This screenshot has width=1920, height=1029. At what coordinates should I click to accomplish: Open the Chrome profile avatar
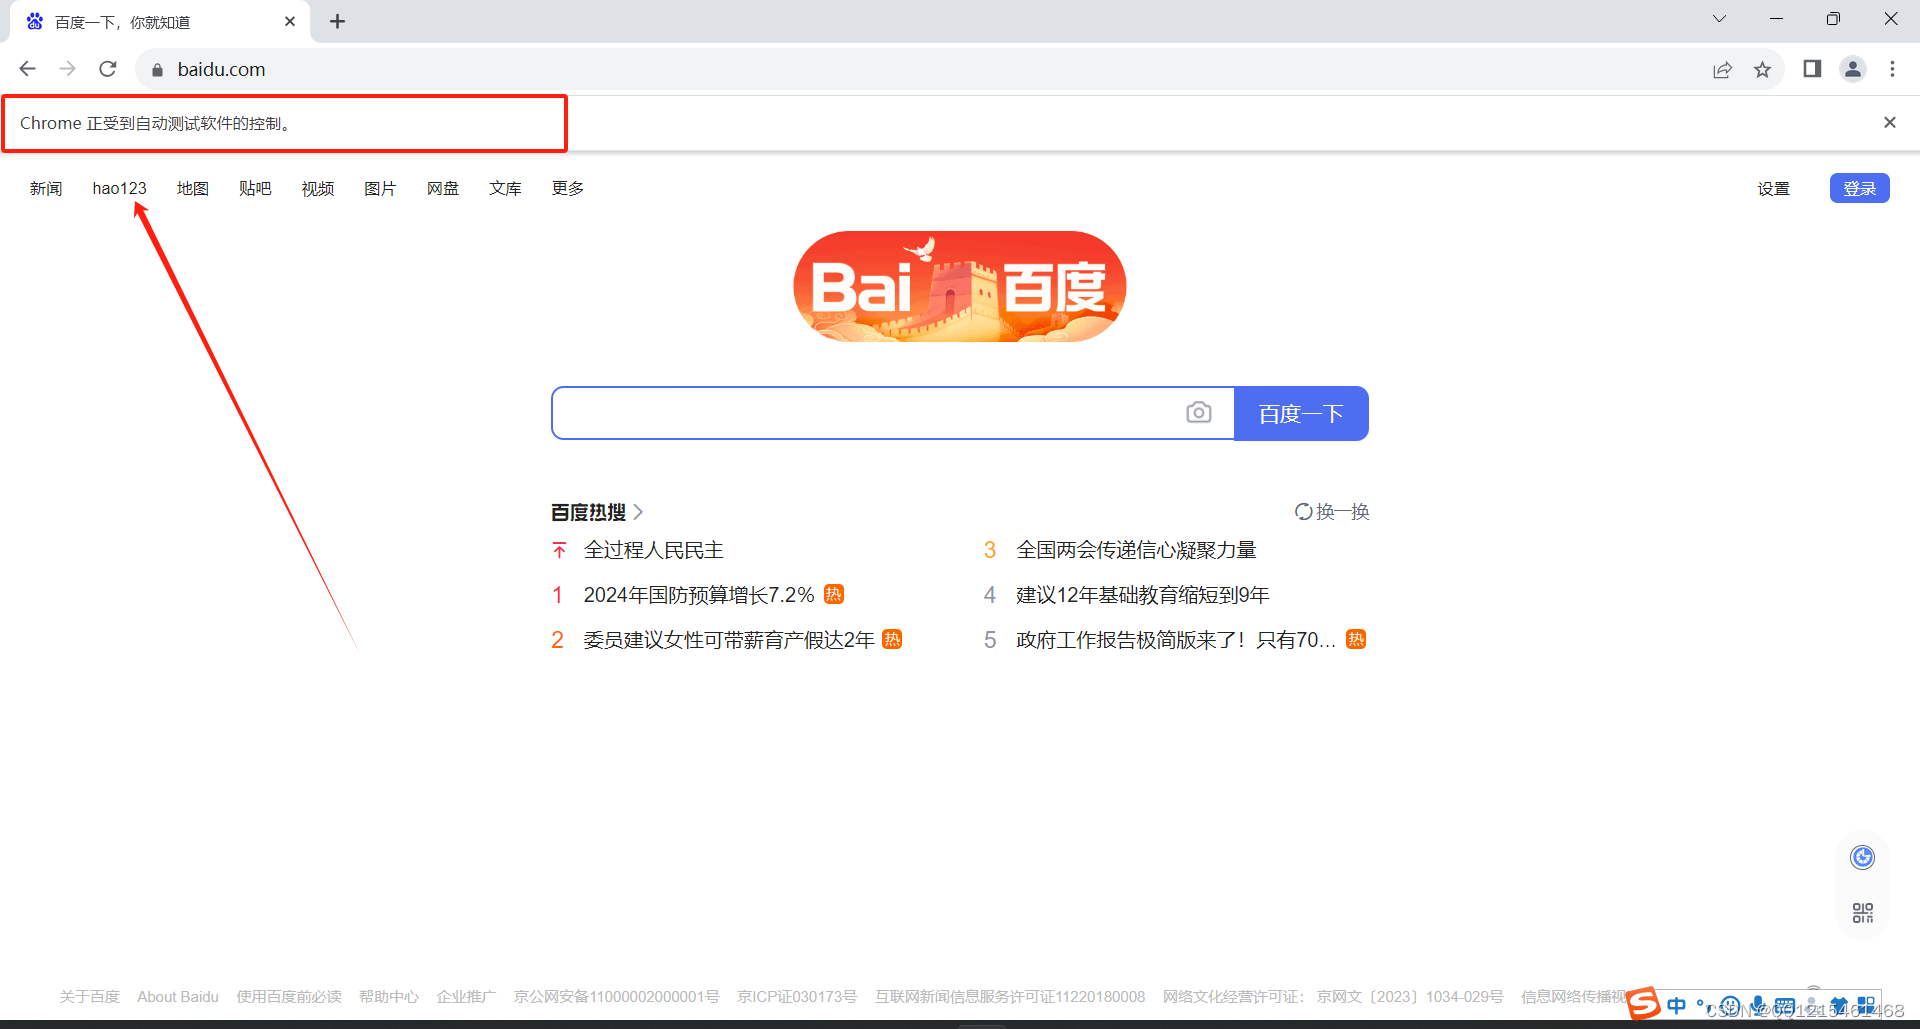(x=1853, y=69)
